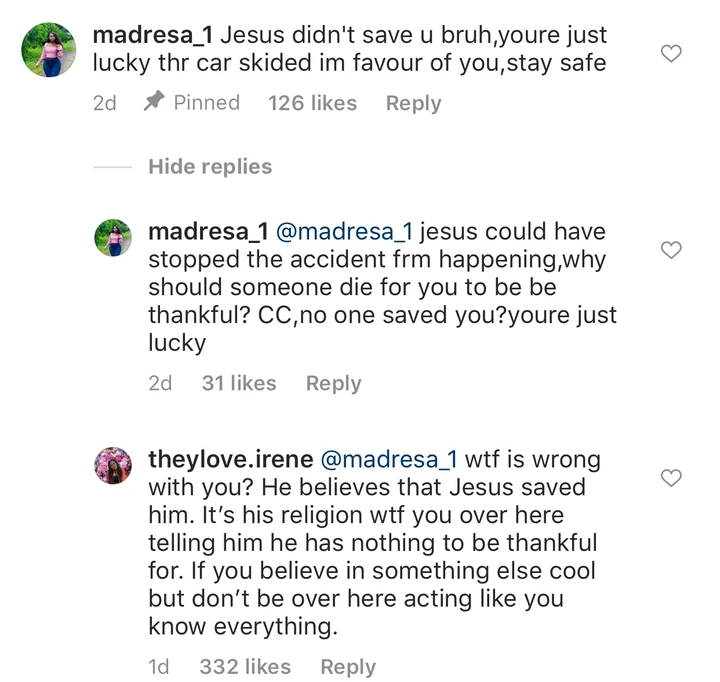Reply to madresa_1's second comment
This screenshot has width=720, height=682.
pos(333,383)
